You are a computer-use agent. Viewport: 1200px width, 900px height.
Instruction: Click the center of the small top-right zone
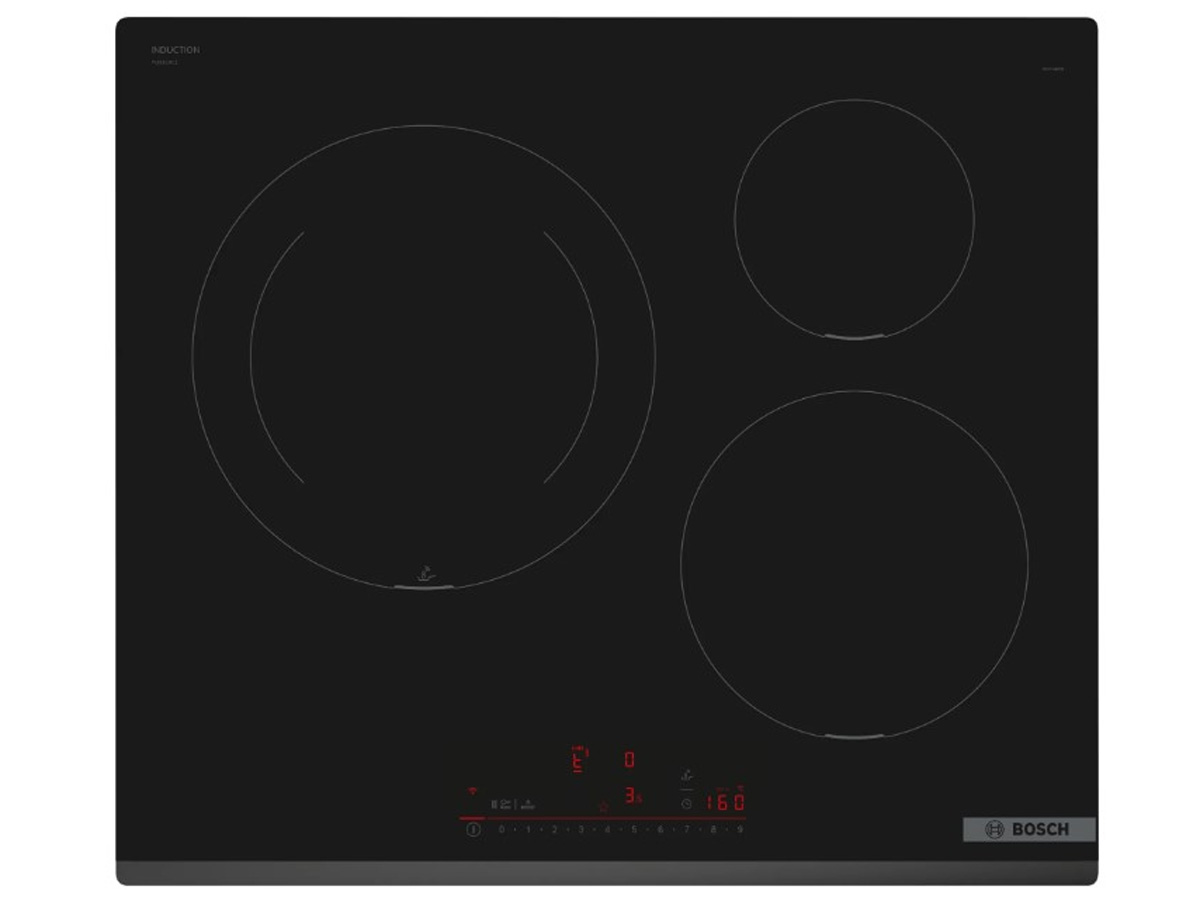[854, 218]
